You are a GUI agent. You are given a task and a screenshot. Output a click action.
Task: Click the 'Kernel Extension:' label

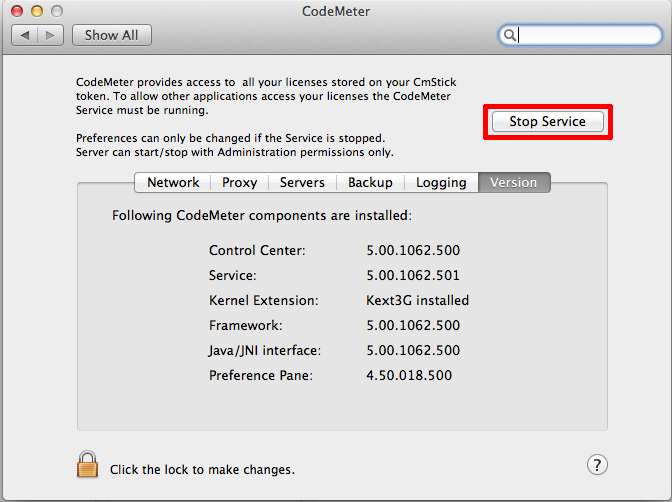(264, 300)
